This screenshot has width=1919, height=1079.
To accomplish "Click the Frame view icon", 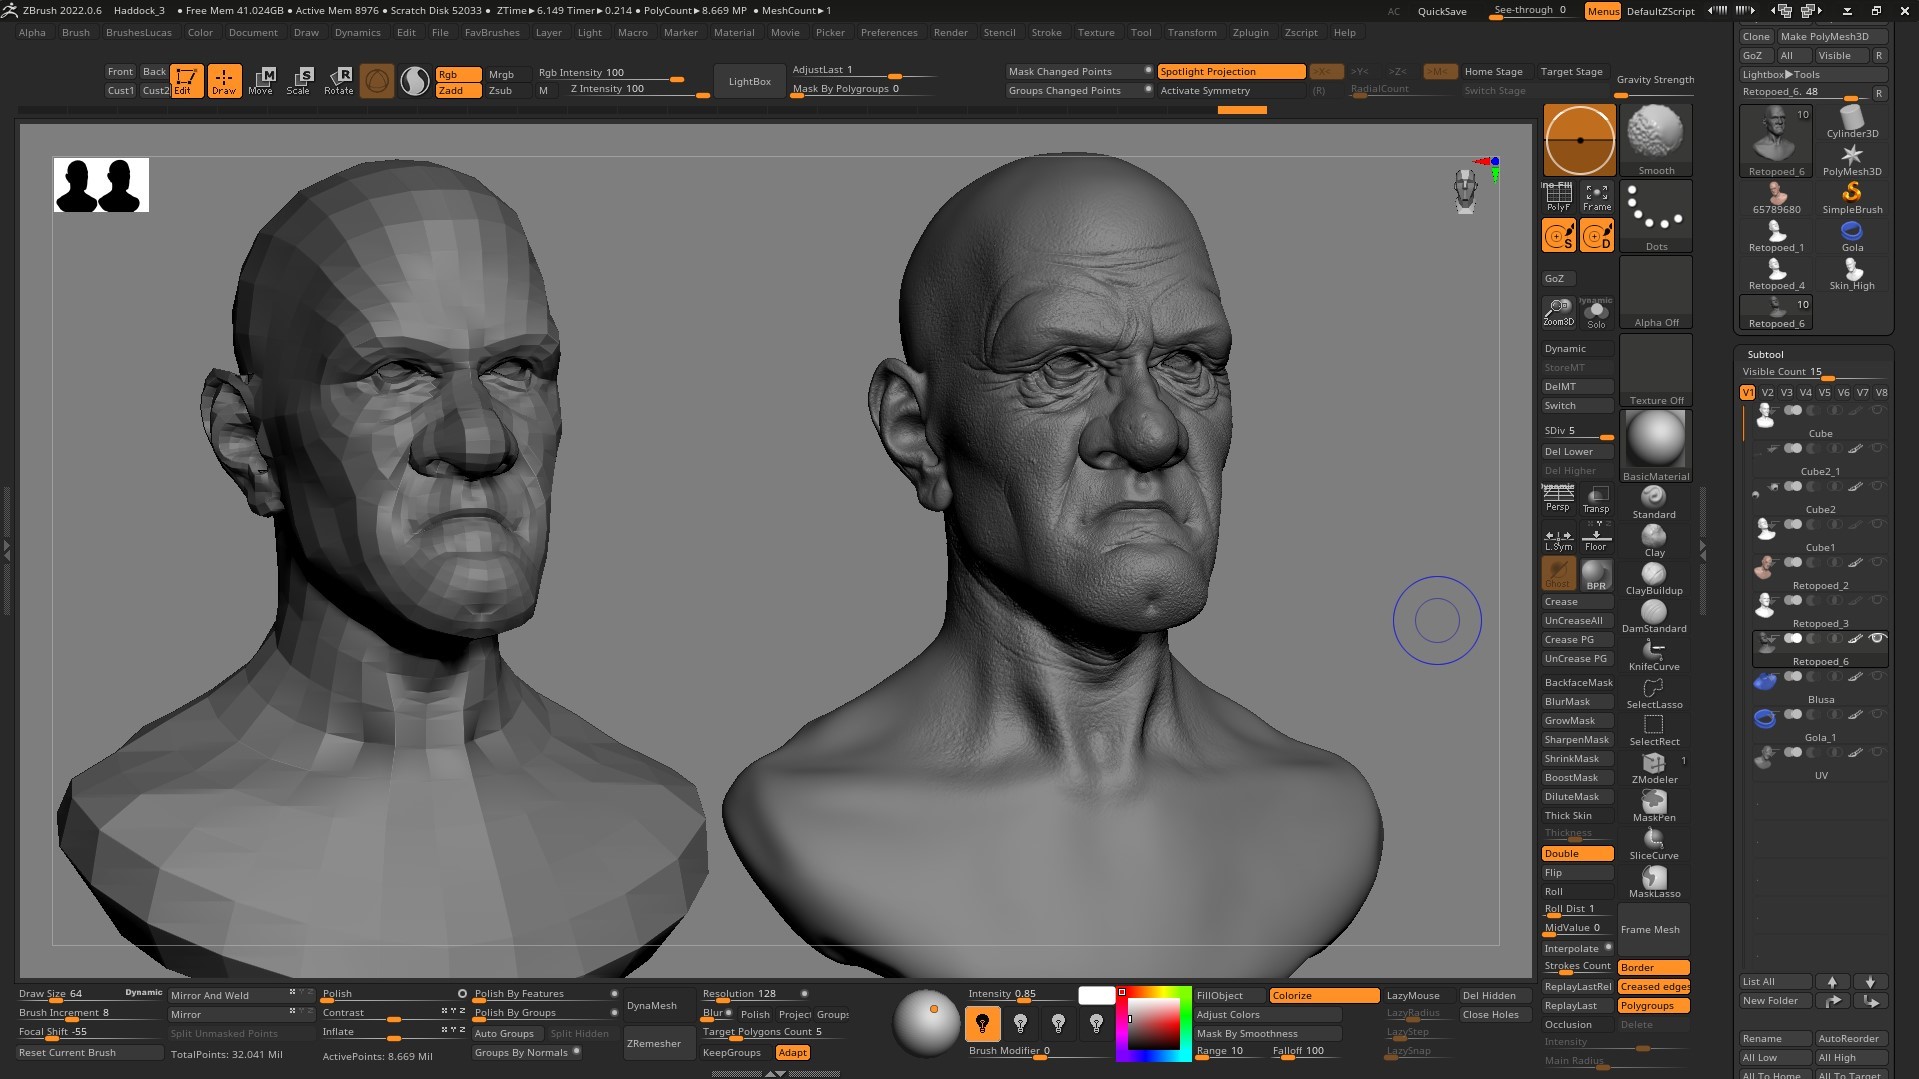I will point(1596,198).
